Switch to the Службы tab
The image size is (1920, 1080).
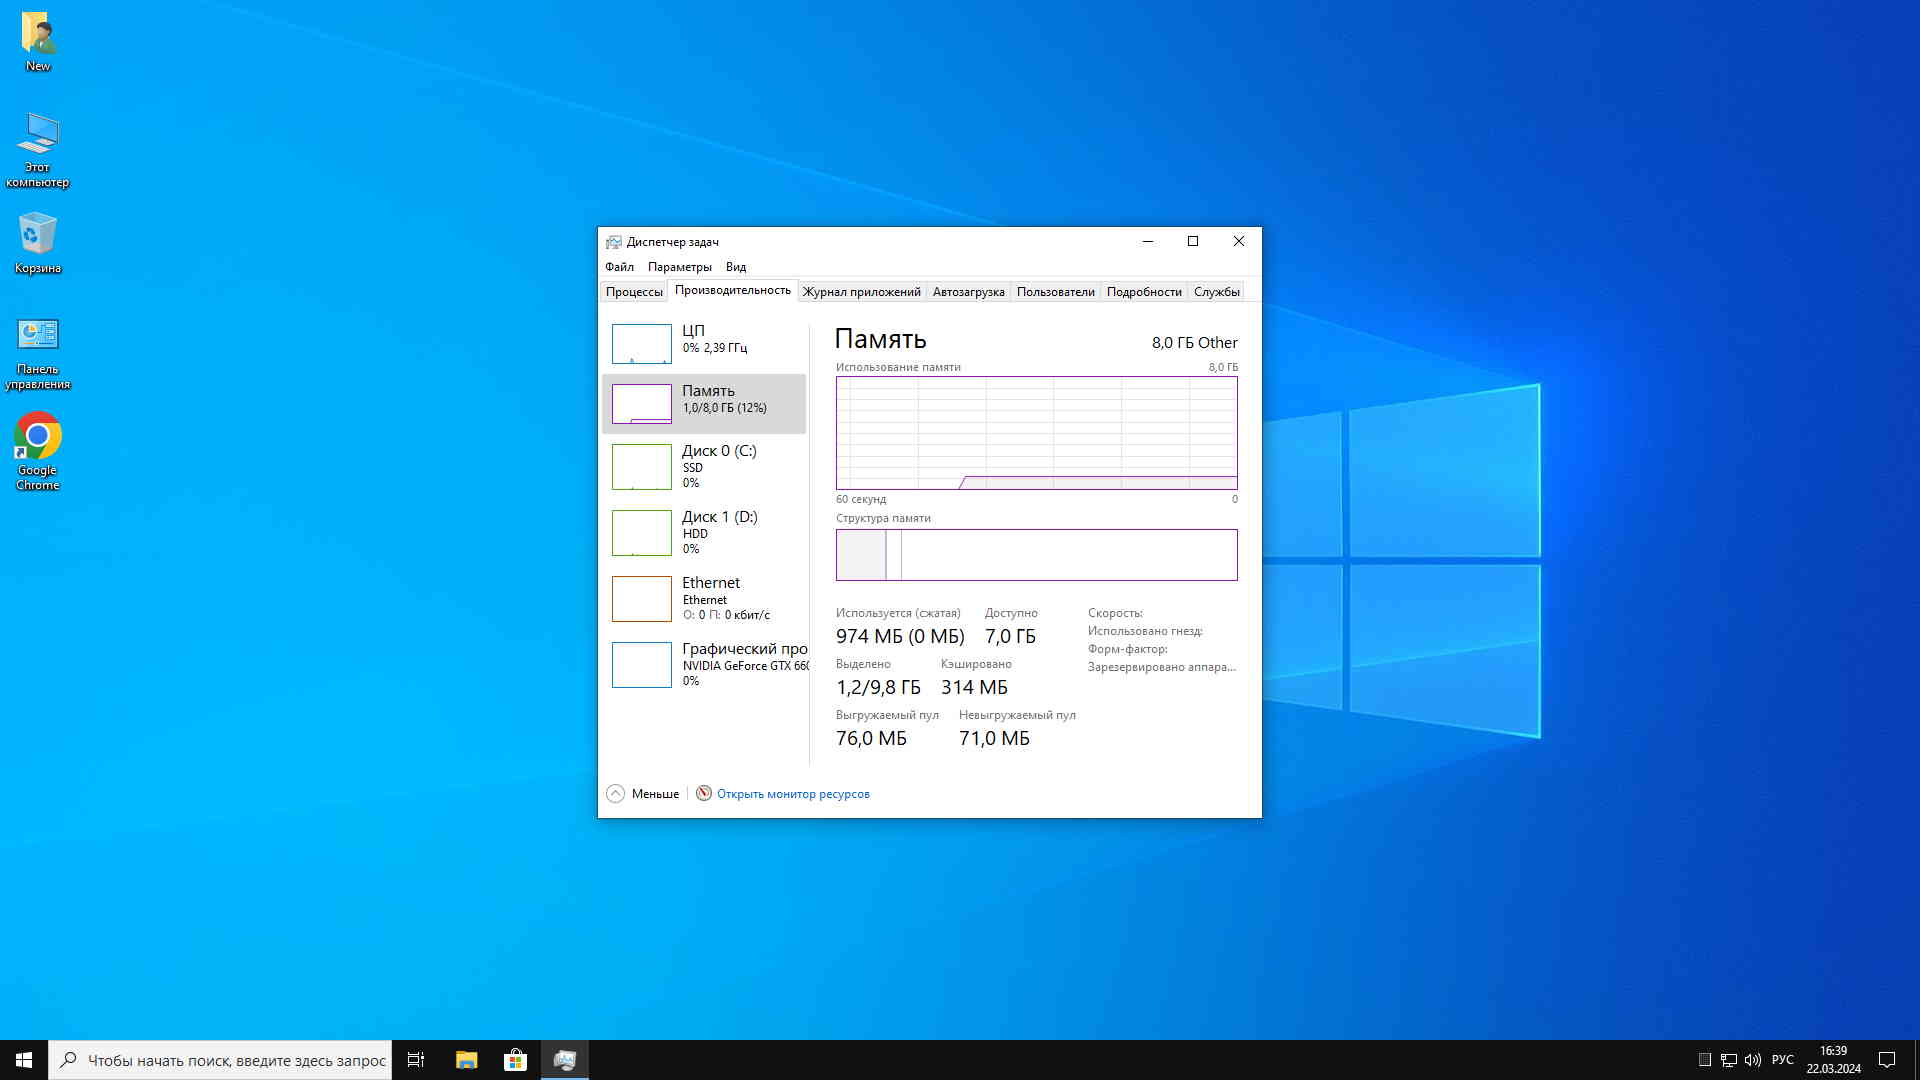pos(1216,292)
